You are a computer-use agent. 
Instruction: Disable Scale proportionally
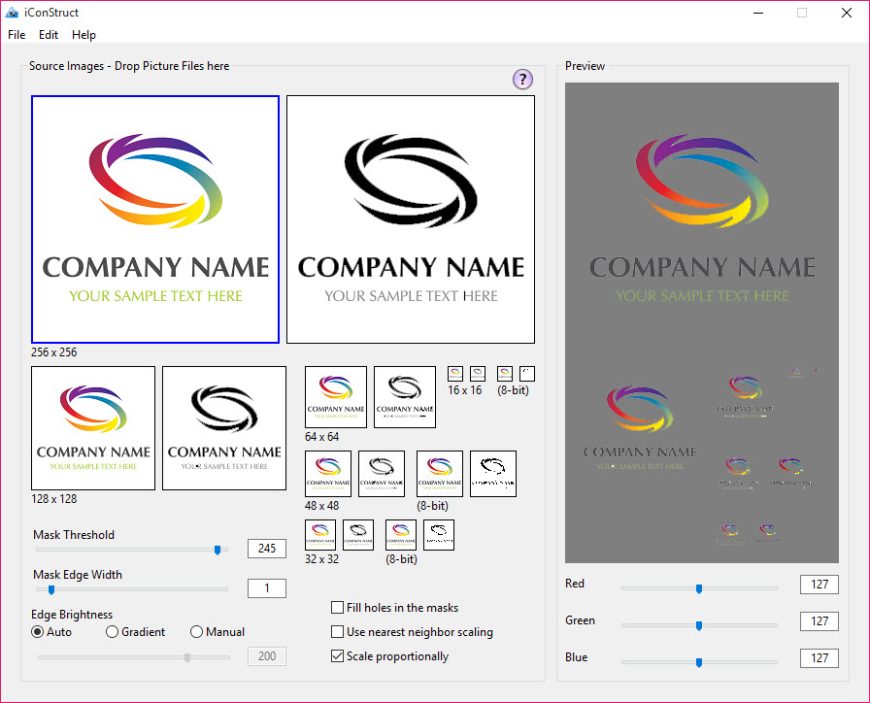338,655
